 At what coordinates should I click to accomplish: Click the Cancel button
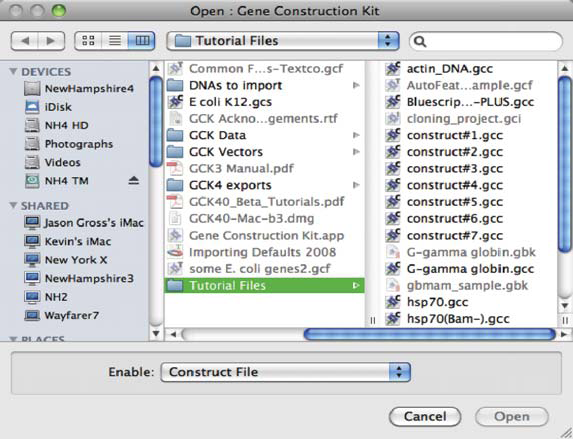point(425,417)
